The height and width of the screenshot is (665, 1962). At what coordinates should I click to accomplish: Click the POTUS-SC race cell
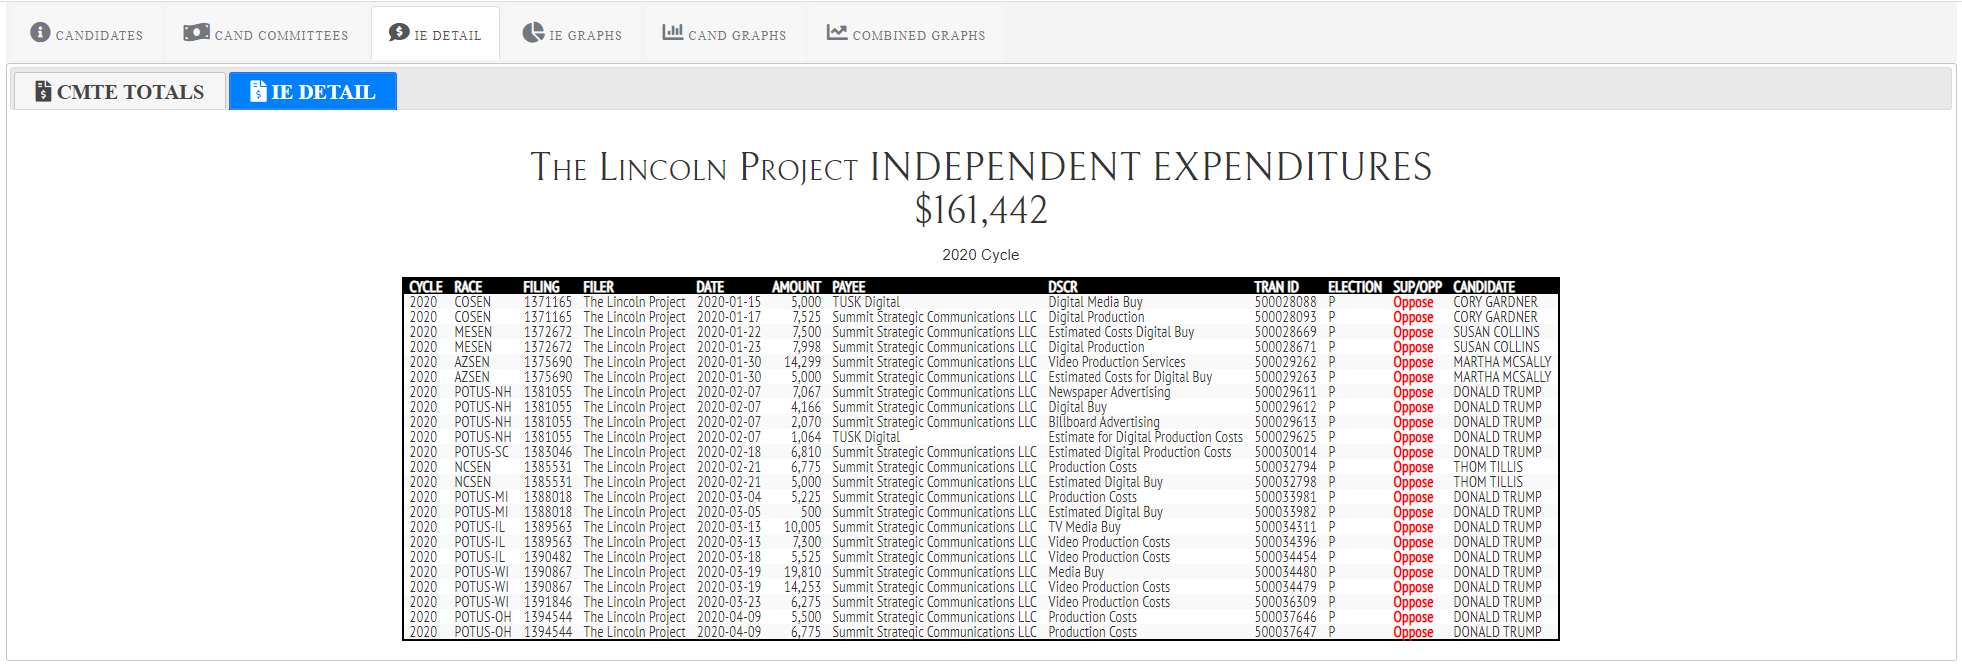481,452
